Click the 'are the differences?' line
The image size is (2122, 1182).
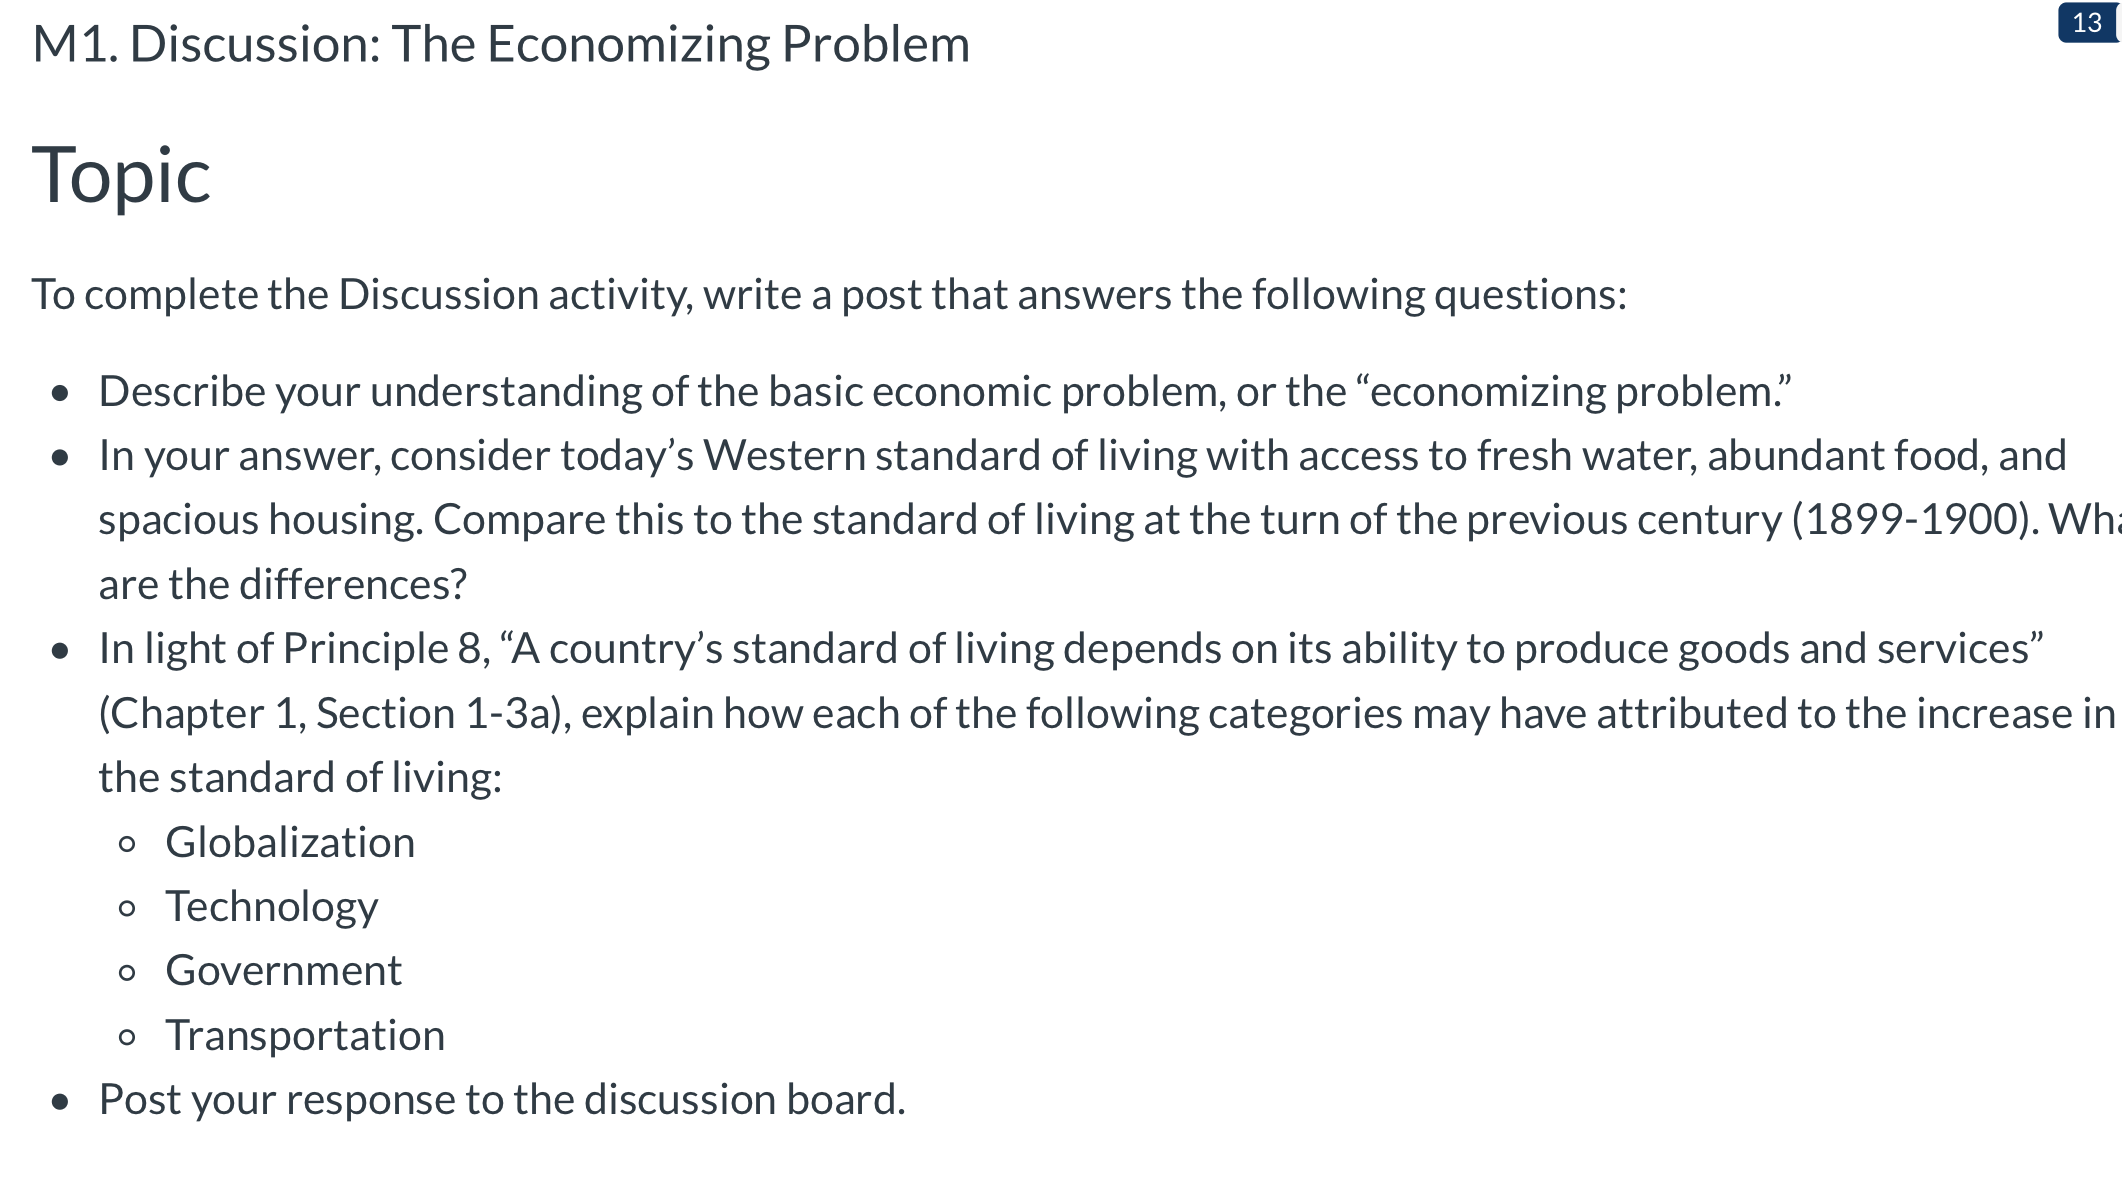tap(283, 585)
